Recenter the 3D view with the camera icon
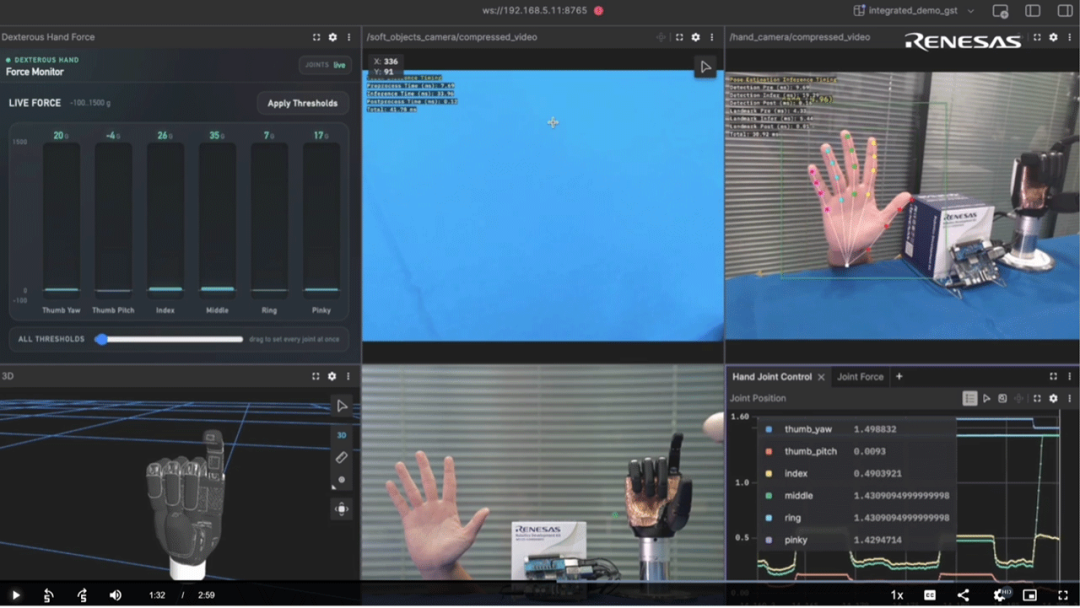This screenshot has height=608, width=1080. [x=342, y=509]
